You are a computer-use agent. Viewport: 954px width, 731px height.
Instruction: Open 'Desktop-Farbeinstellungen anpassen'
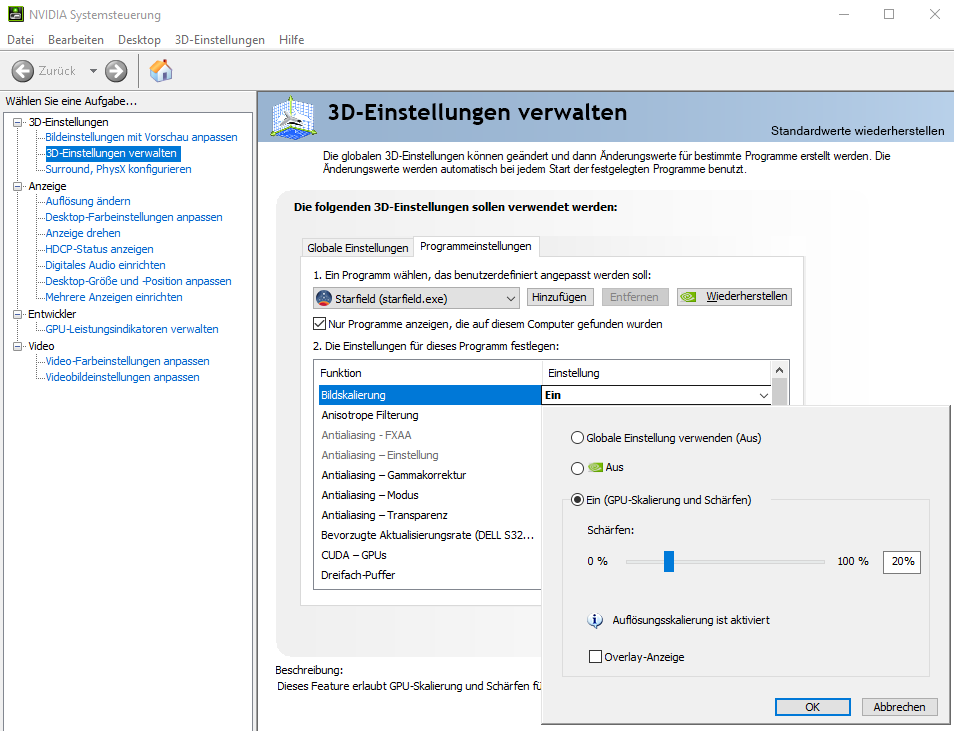point(134,217)
